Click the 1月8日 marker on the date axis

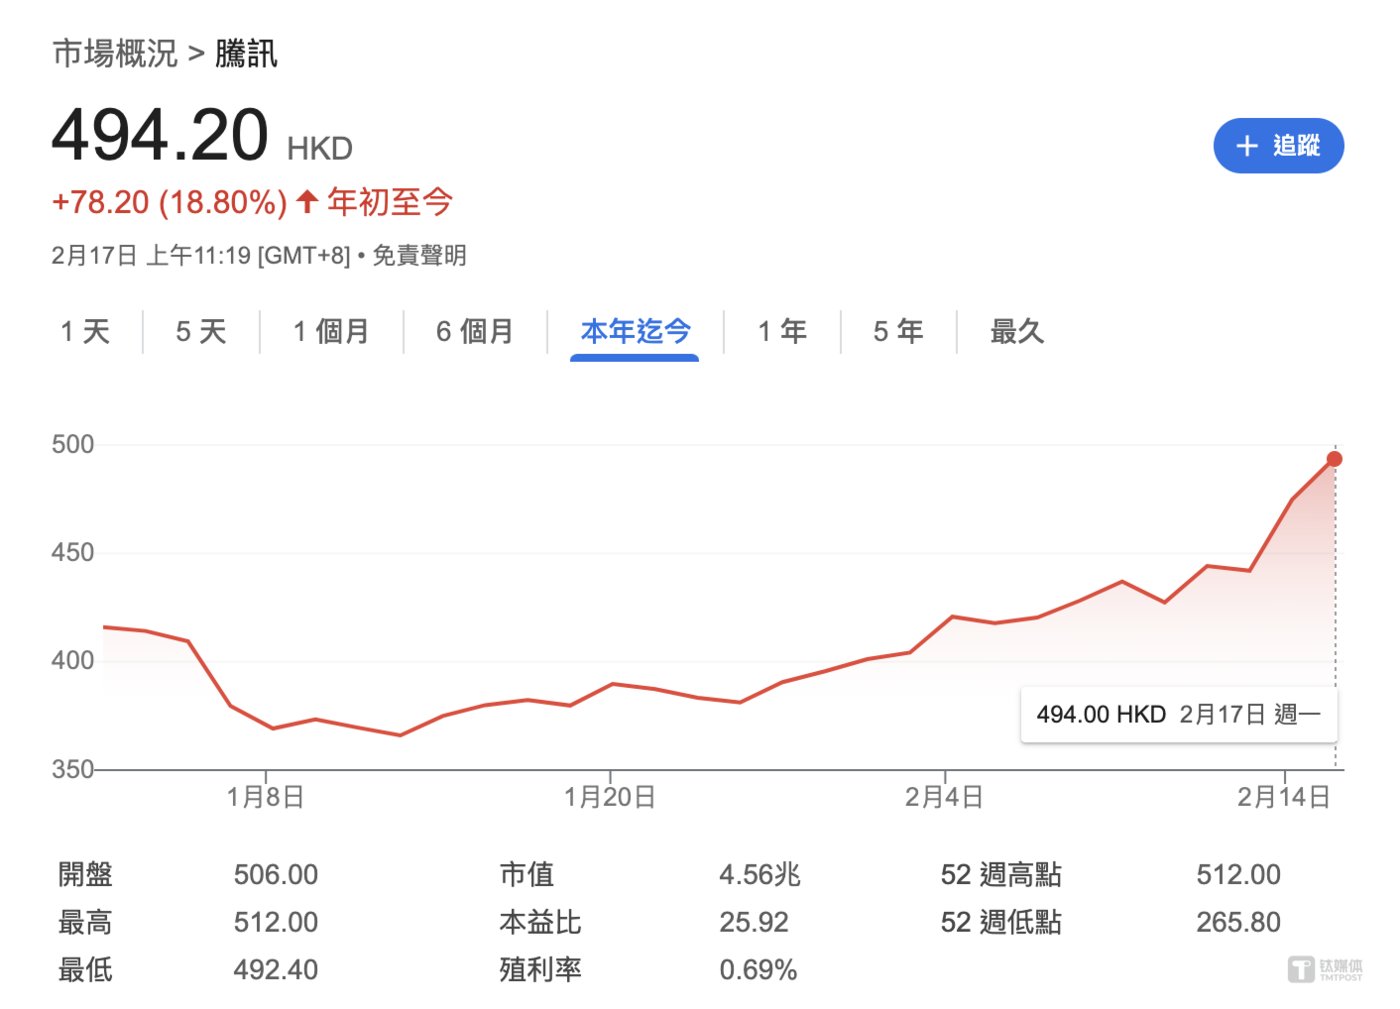coord(266,797)
